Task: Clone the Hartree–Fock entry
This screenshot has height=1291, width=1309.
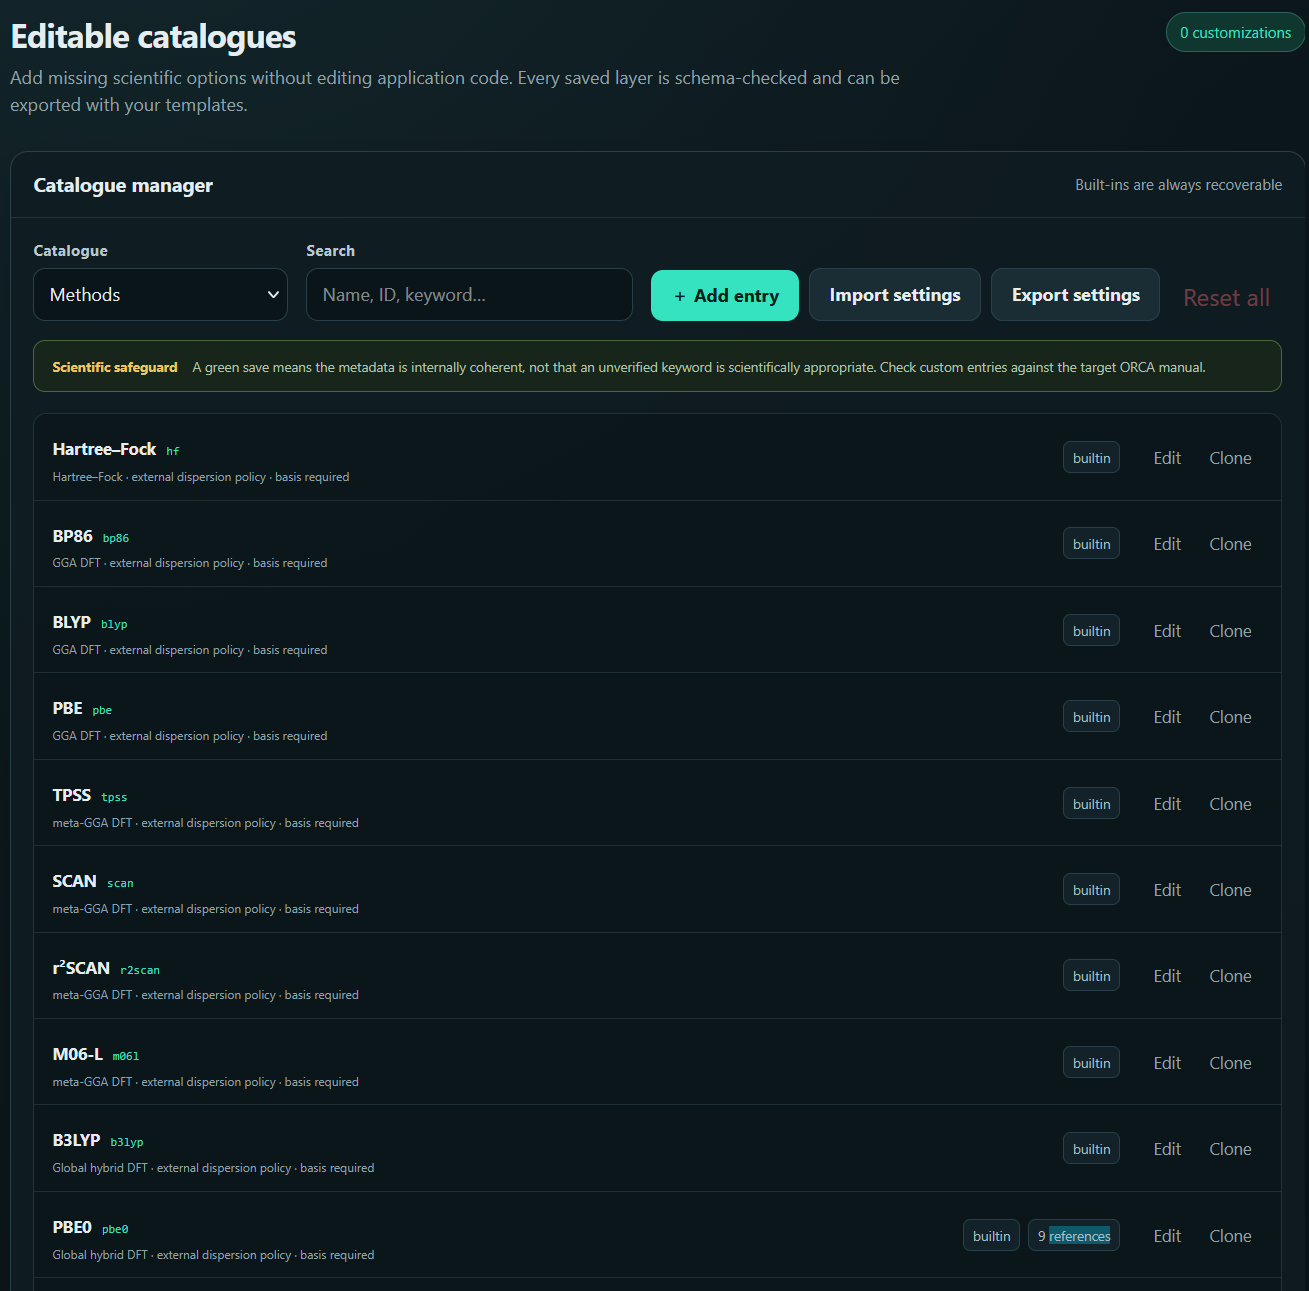Action: pyautogui.click(x=1230, y=458)
